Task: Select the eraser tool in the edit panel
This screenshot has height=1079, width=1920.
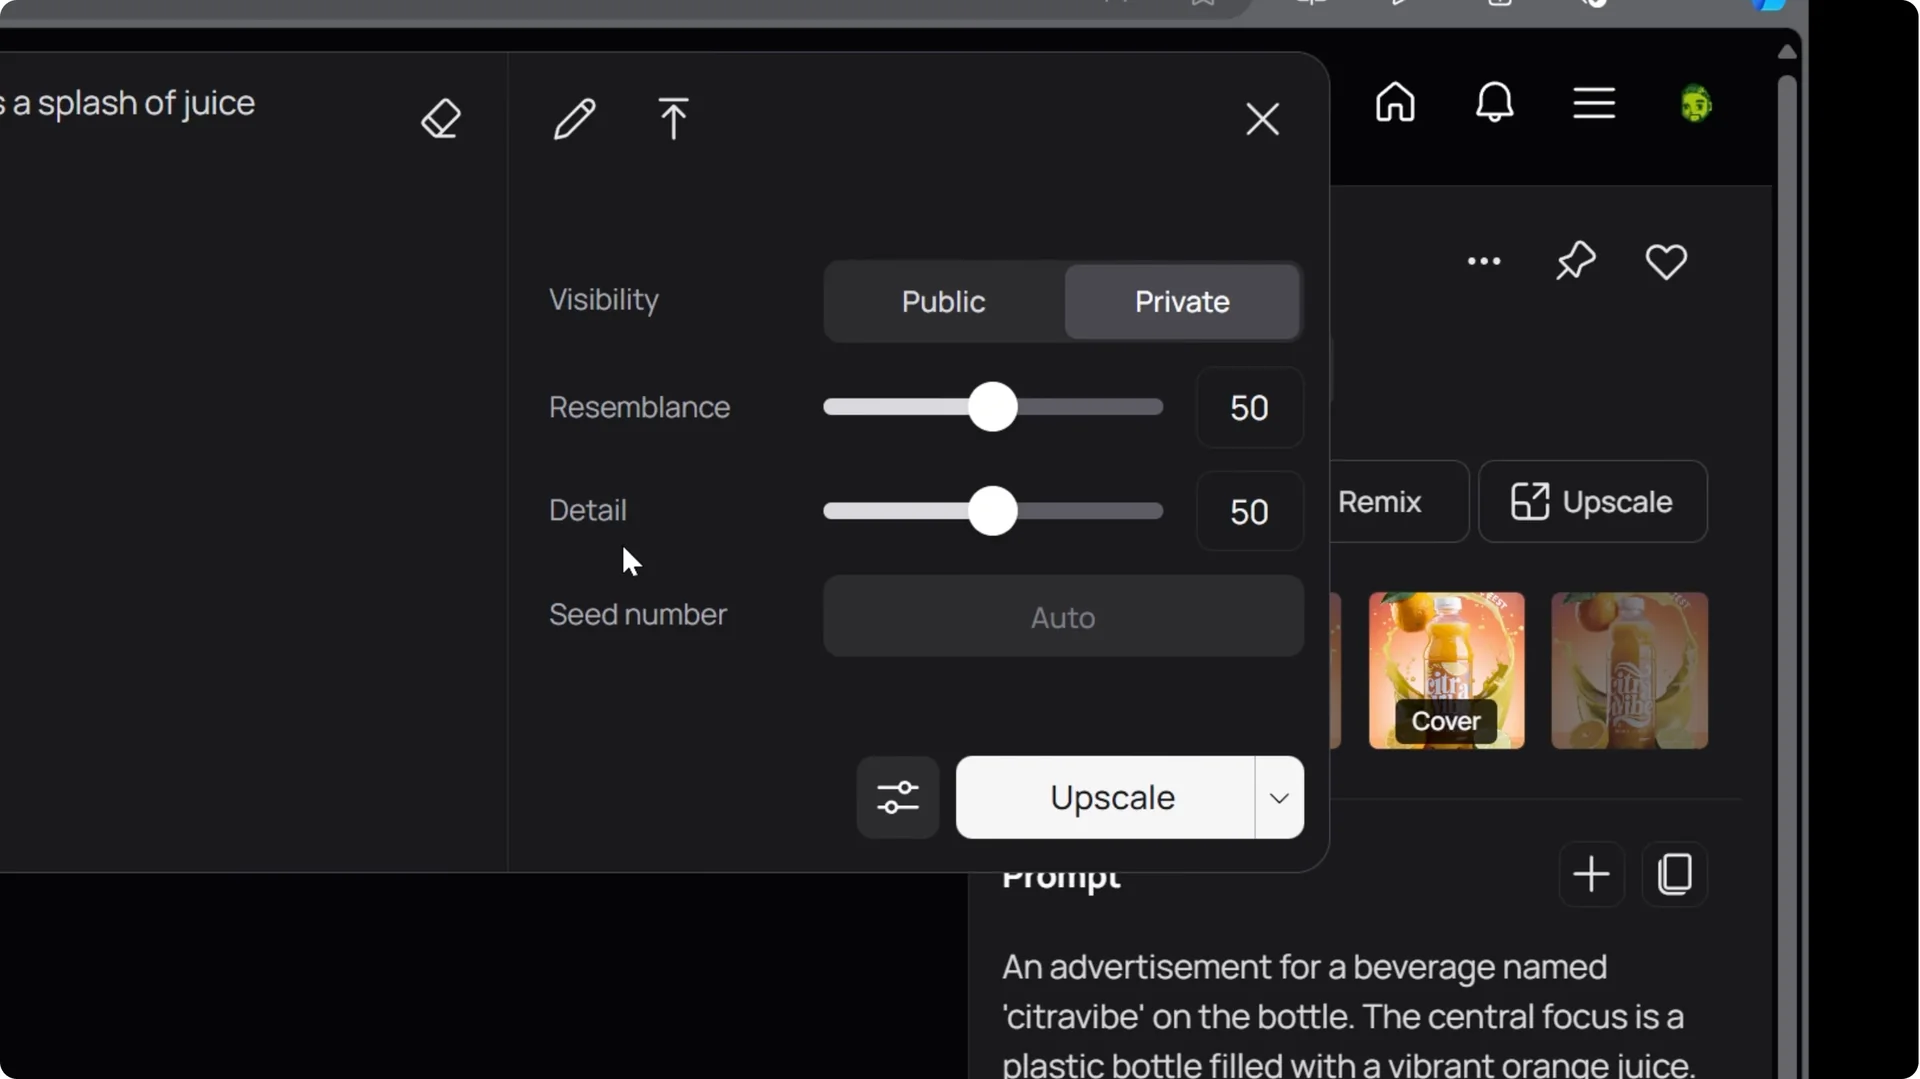Action: pyautogui.click(x=440, y=119)
